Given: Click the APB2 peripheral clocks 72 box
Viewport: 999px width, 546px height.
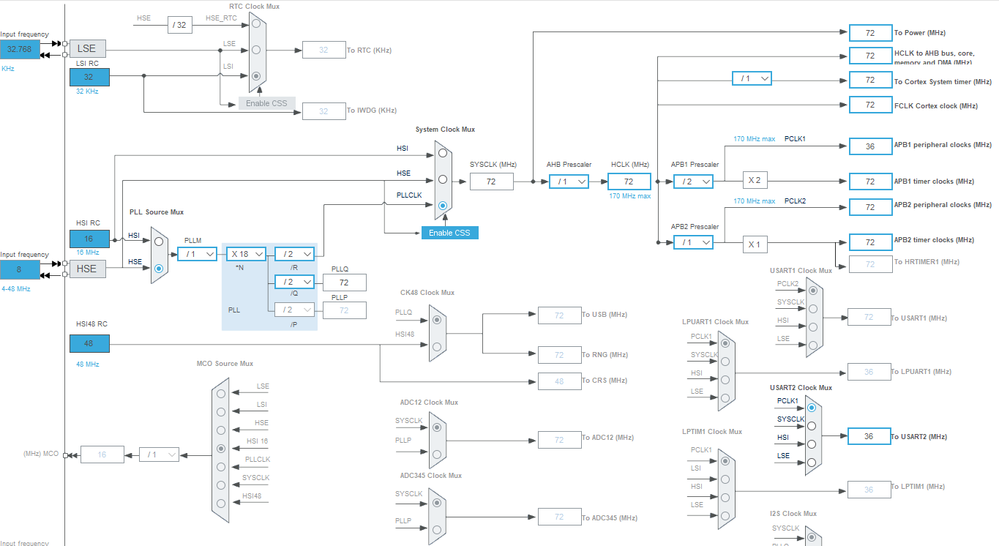Looking at the screenshot, I should click(870, 207).
